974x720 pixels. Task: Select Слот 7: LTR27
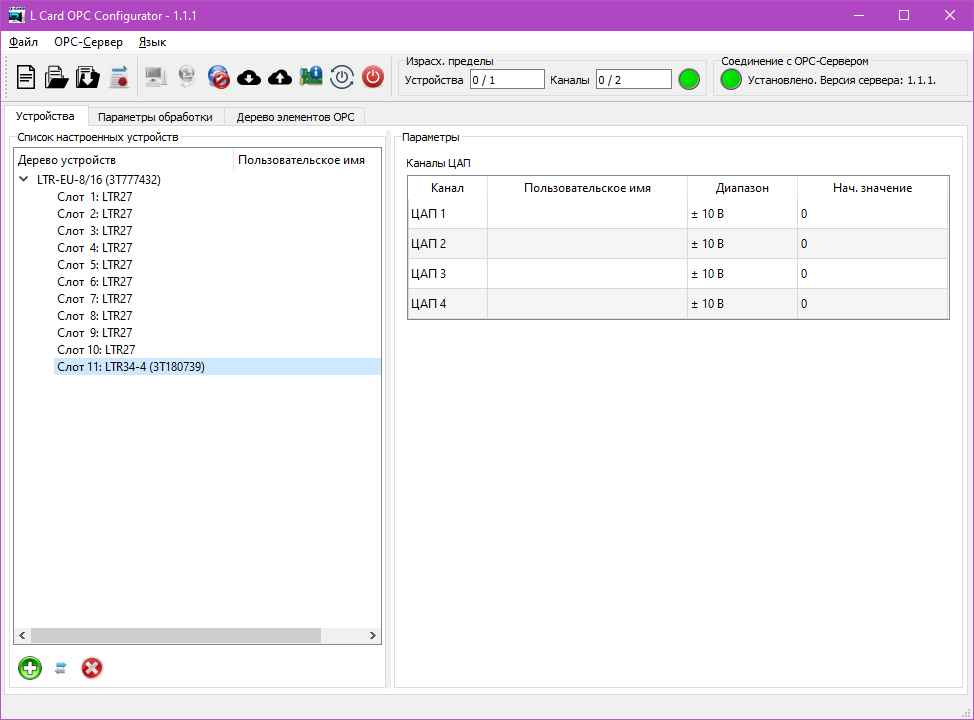(94, 299)
